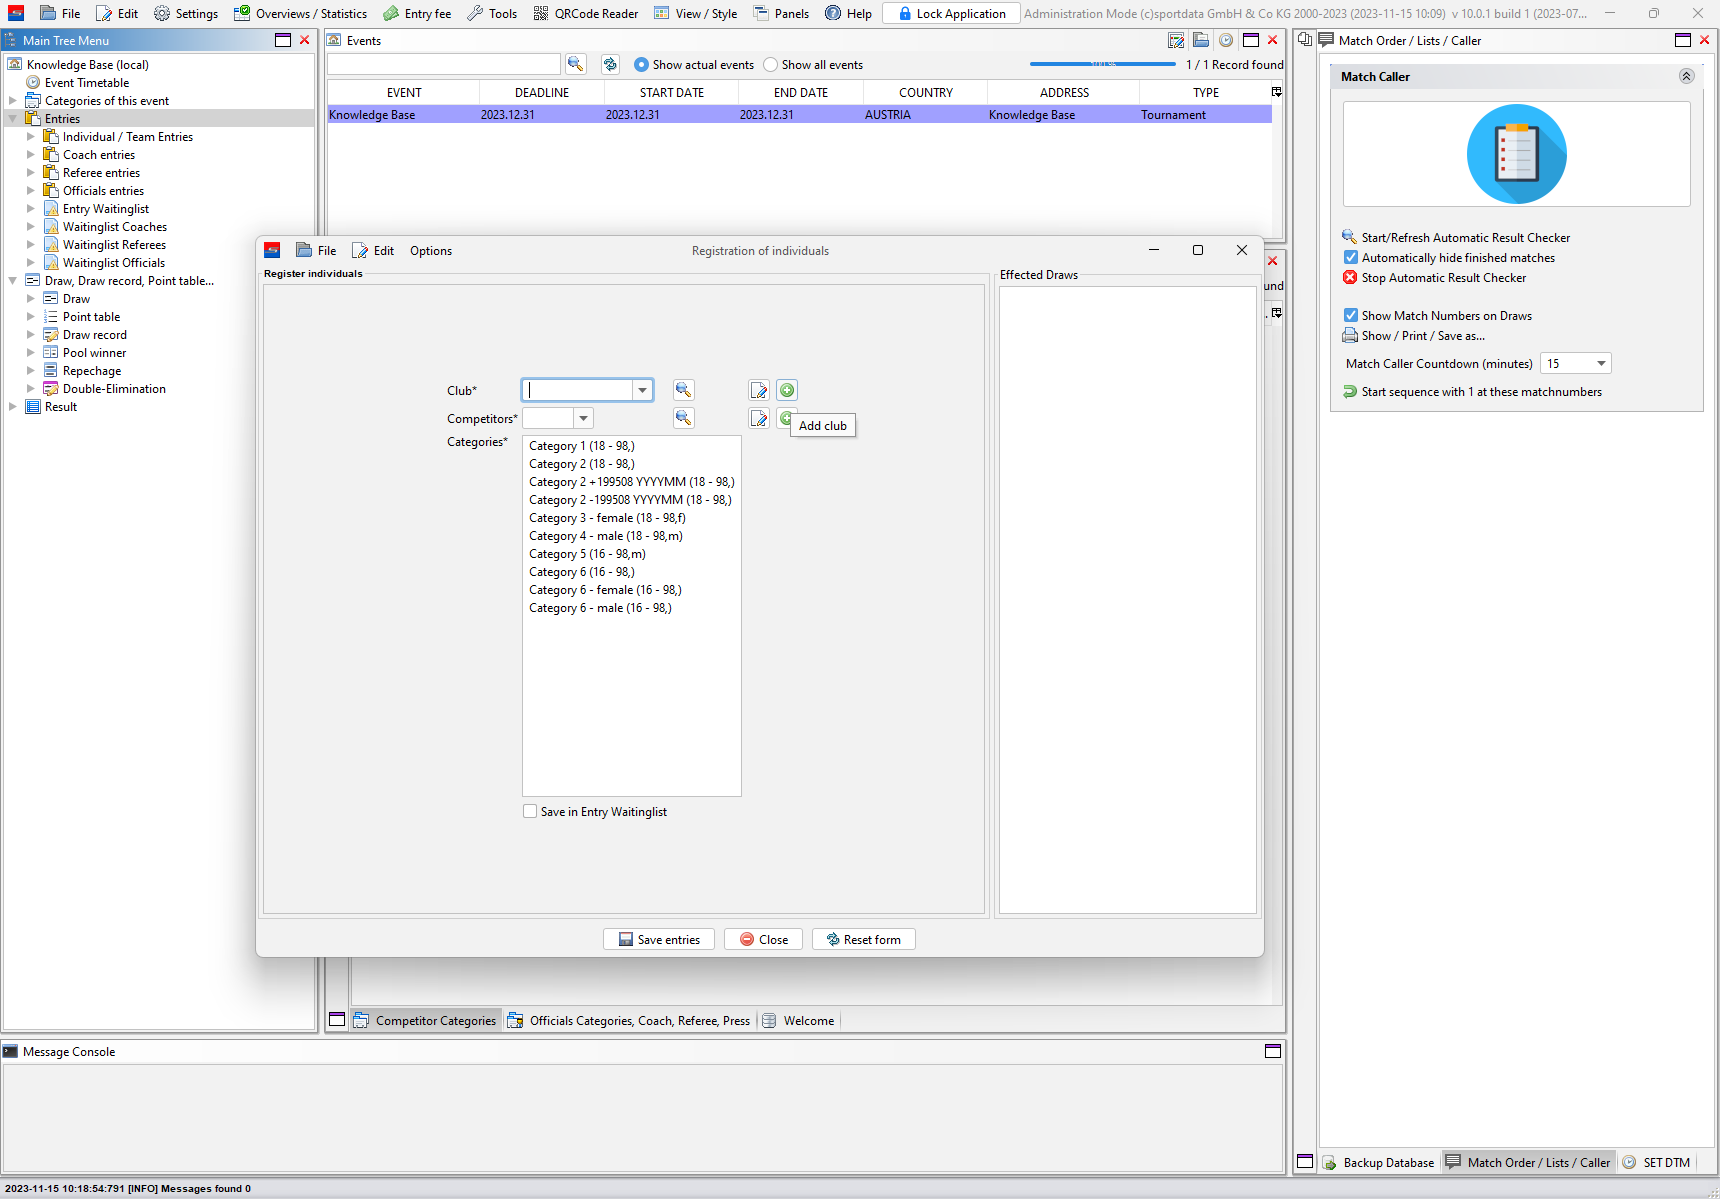Click the edit-note icon in Events title bar
Image resolution: width=1720 pixels, height=1200 pixels.
pos(1176,40)
